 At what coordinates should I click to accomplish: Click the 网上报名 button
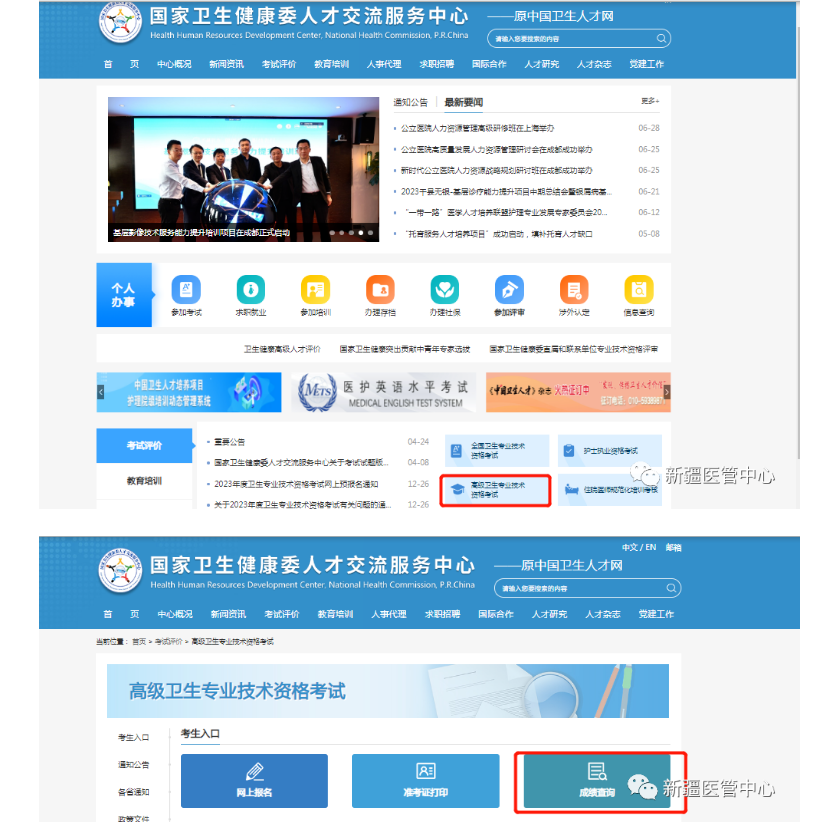click(x=254, y=781)
